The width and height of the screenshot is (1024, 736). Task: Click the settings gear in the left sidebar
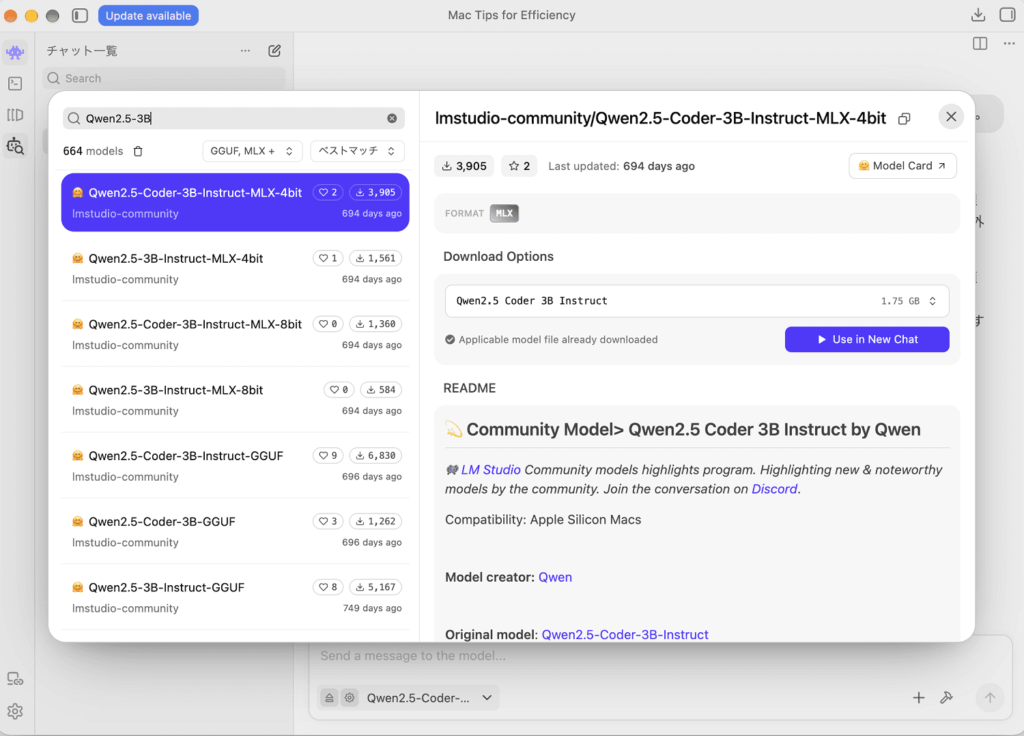pos(15,711)
